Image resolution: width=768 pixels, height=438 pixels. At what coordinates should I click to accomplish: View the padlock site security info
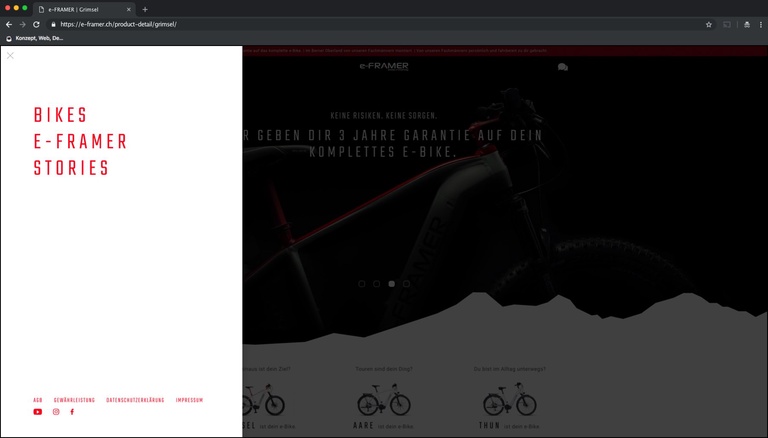(x=53, y=24)
